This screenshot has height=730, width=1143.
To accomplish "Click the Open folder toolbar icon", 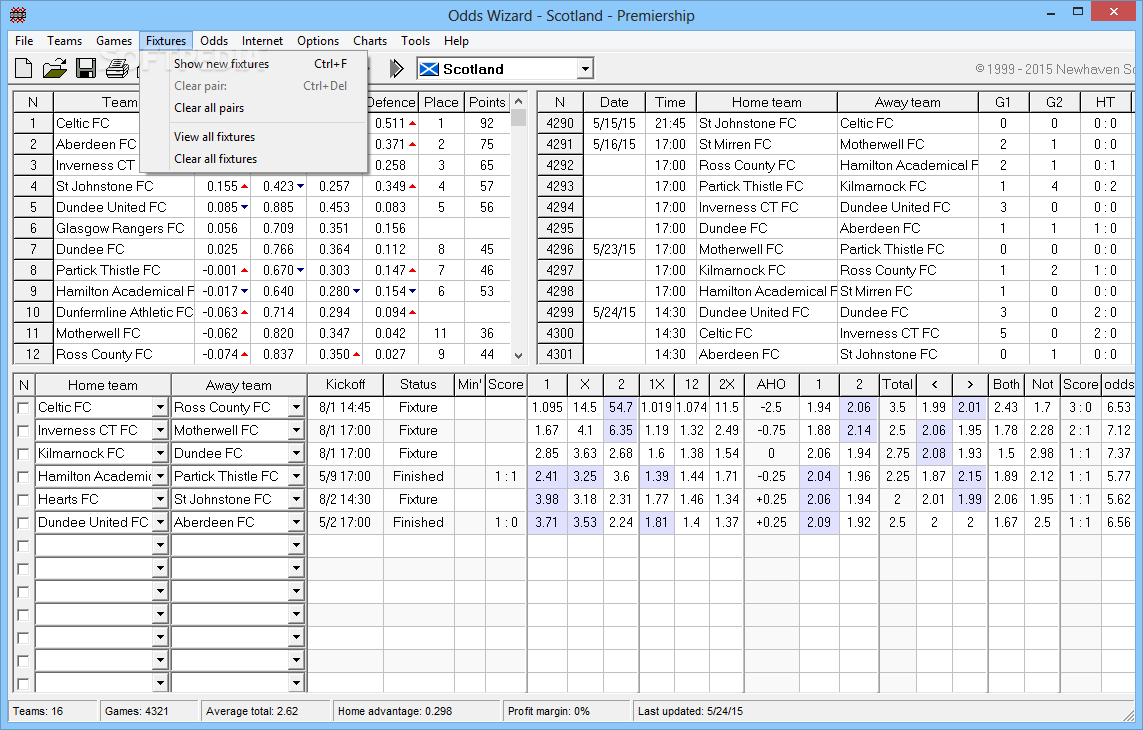I will [55, 69].
